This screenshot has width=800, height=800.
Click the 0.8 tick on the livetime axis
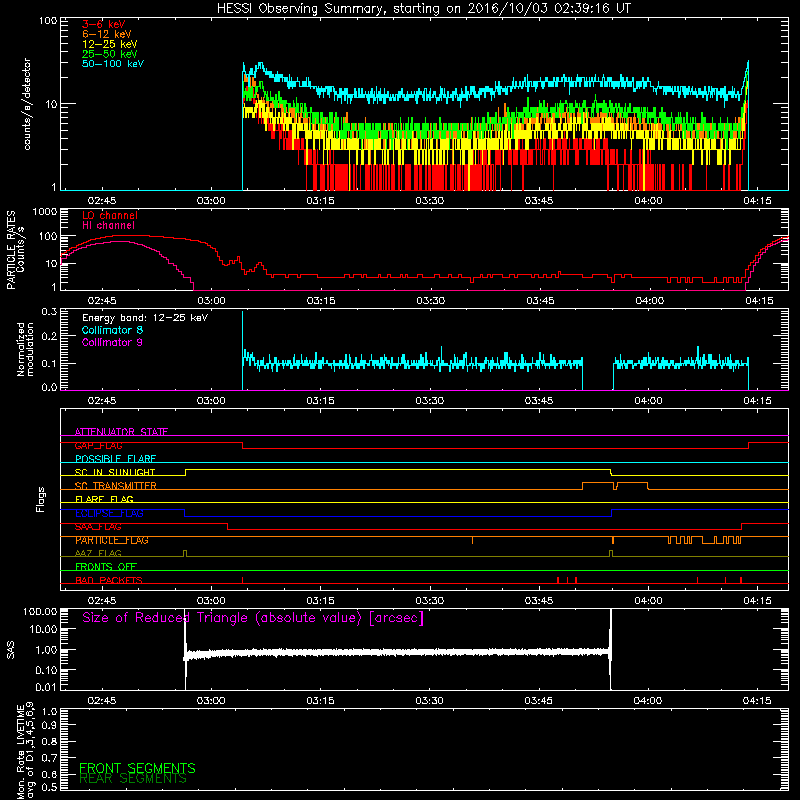49,742
